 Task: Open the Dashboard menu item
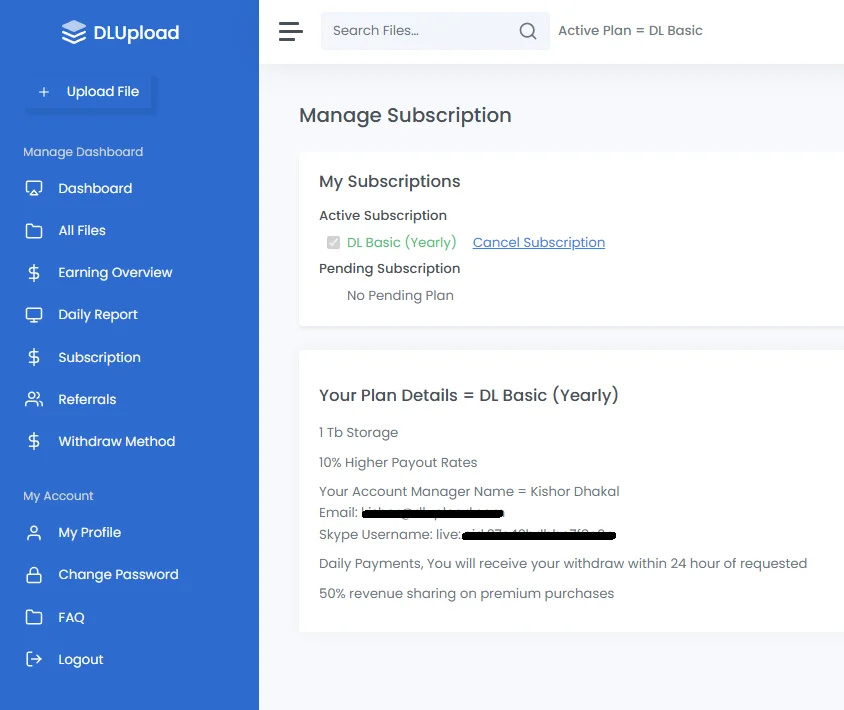point(95,188)
